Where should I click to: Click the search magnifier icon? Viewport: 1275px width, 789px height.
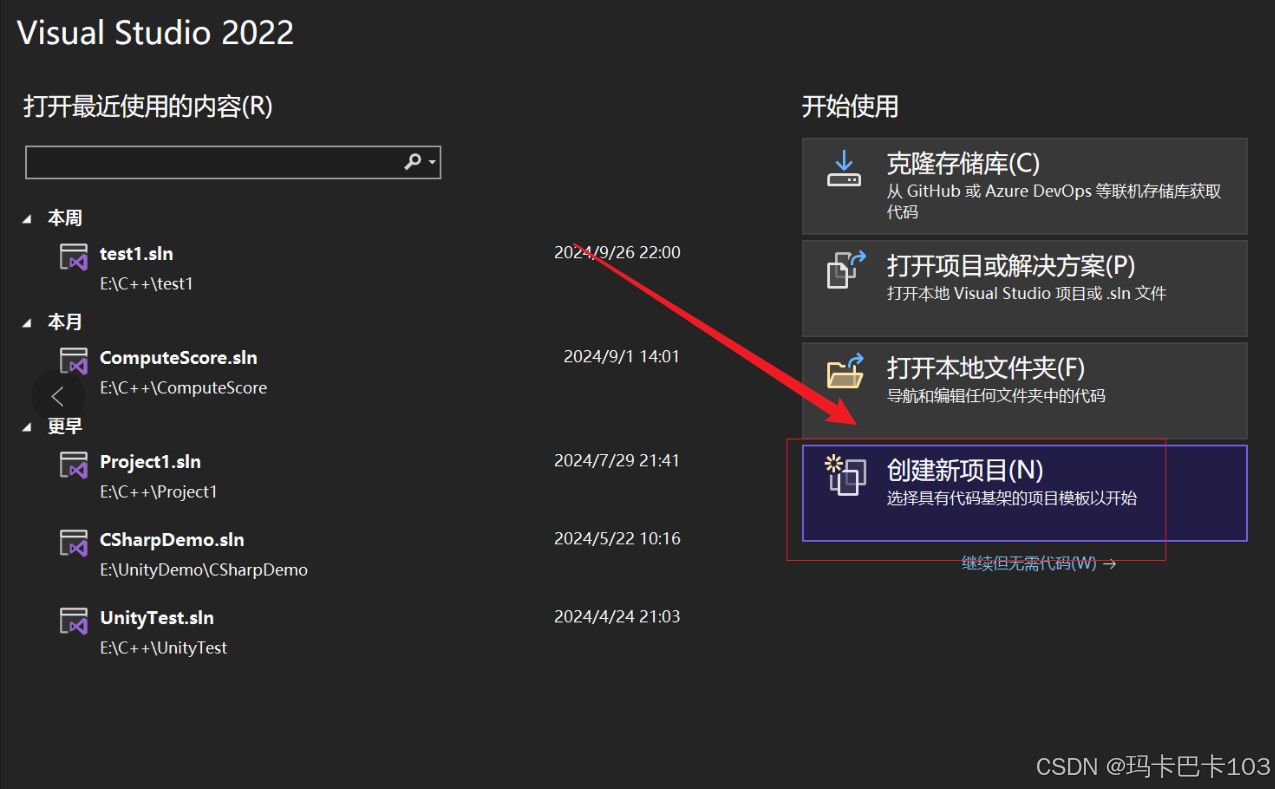413,162
